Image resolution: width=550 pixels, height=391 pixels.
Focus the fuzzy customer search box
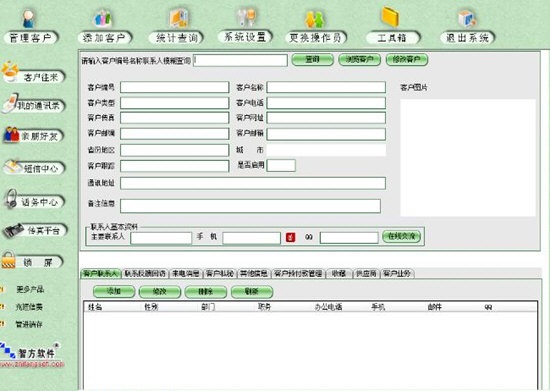tap(240, 60)
